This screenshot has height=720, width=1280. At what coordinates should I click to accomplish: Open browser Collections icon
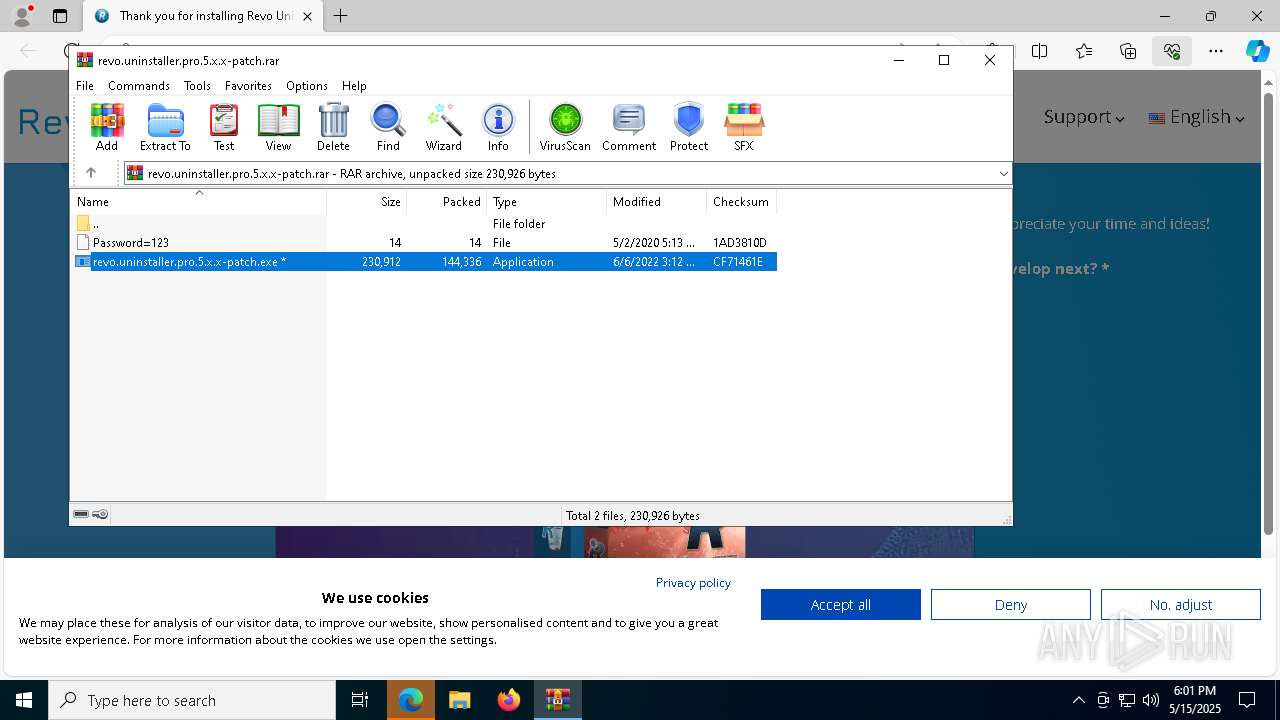point(1128,51)
